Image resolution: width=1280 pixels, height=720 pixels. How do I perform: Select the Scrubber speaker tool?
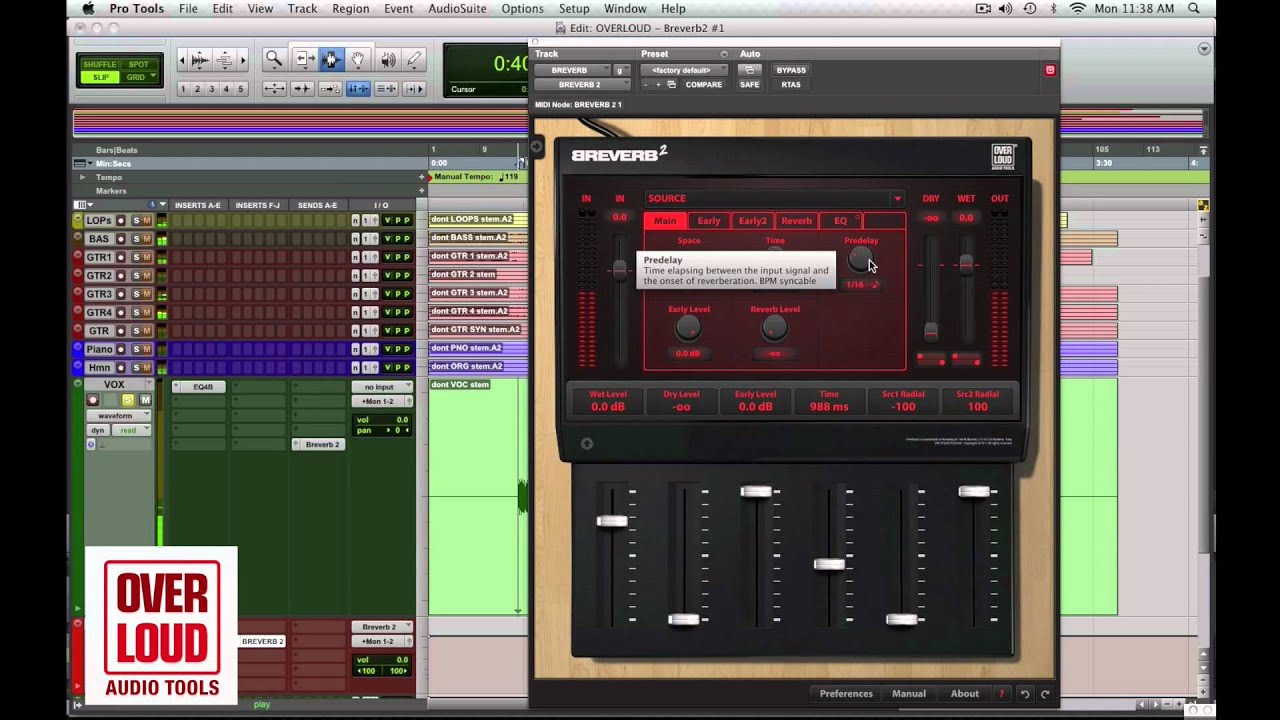388,60
